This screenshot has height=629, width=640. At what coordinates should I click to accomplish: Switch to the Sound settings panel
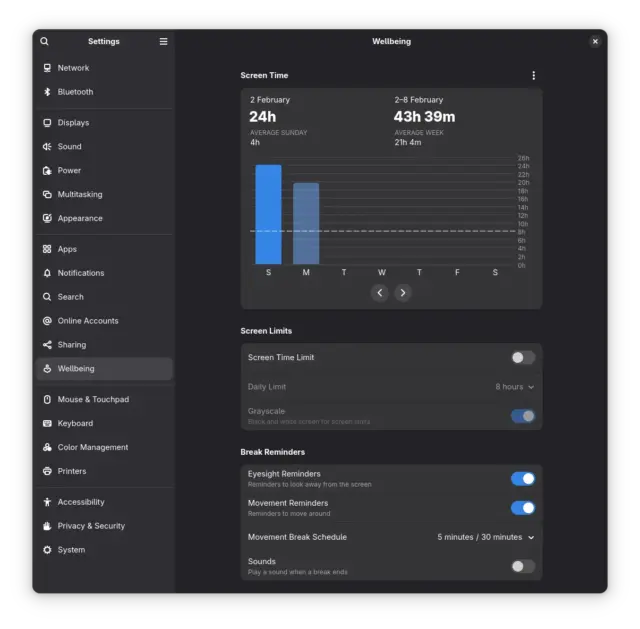(104, 147)
